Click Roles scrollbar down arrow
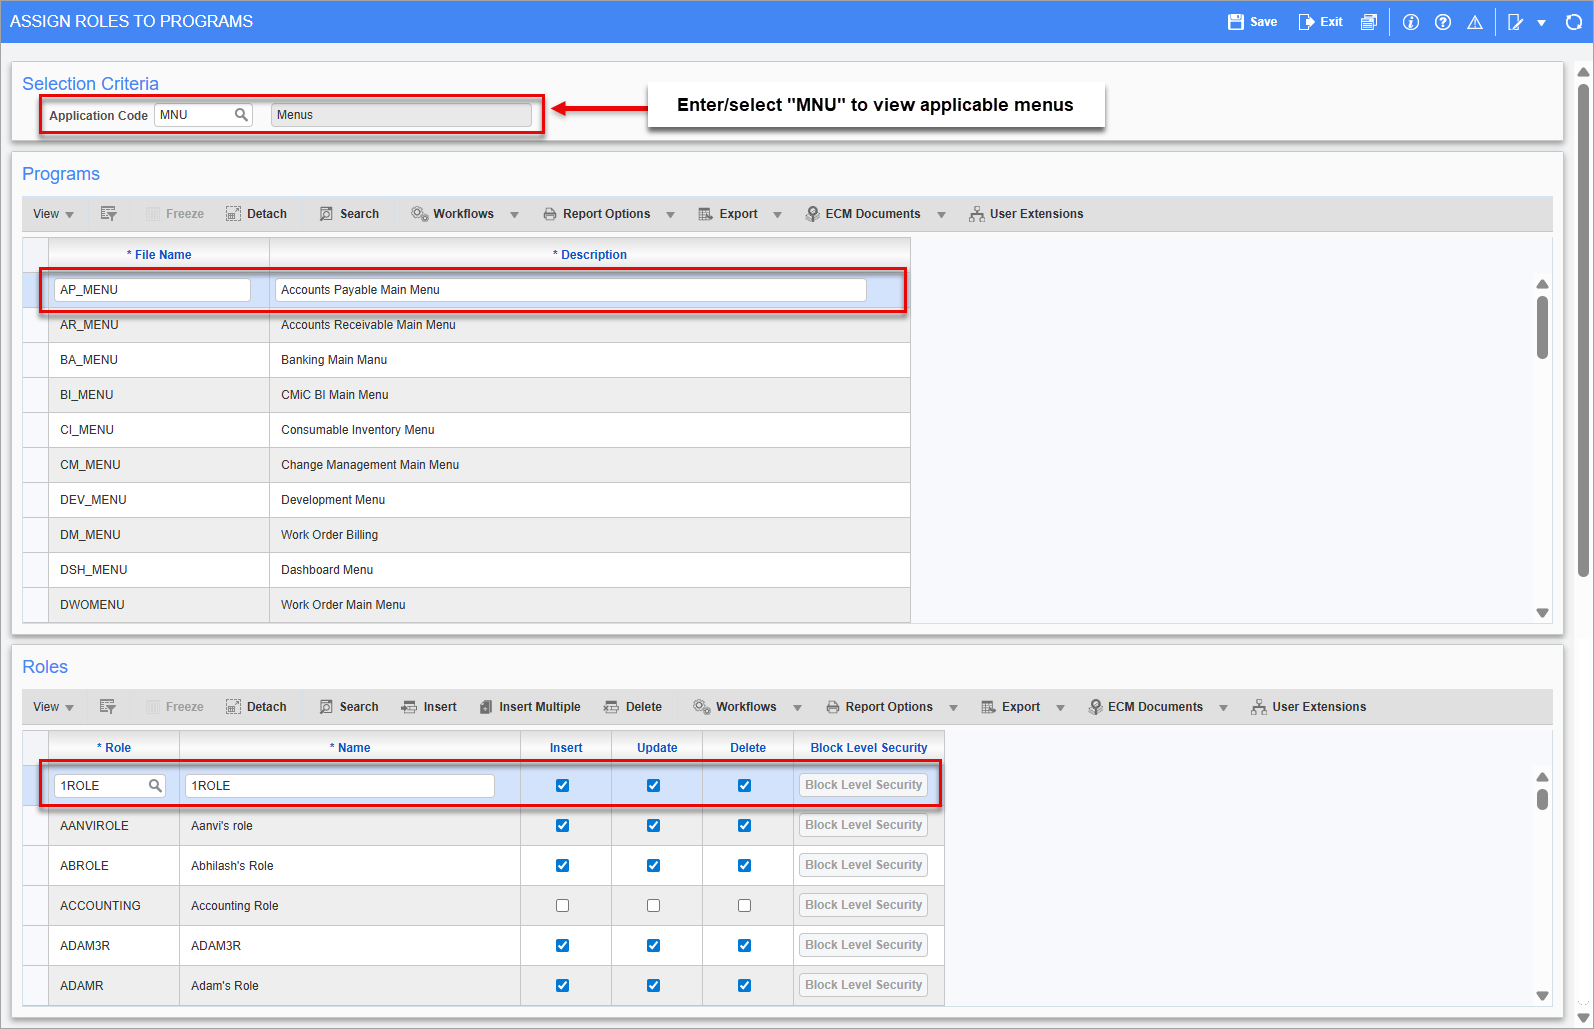The image size is (1594, 1029). point(1543,996)
